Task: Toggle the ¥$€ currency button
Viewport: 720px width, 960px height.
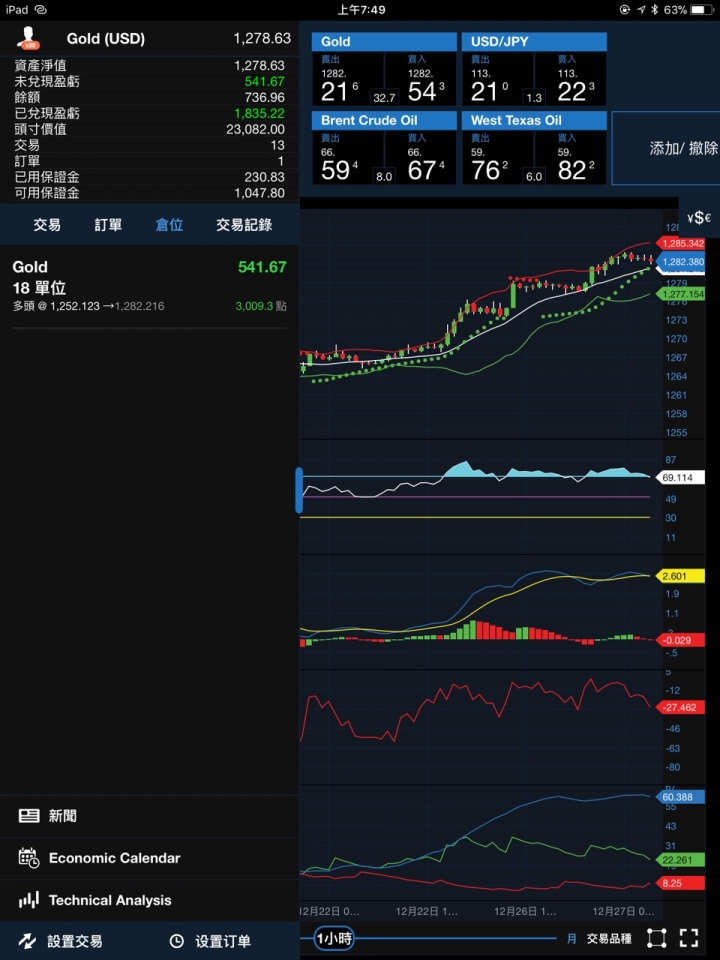Action: point(700,218)
